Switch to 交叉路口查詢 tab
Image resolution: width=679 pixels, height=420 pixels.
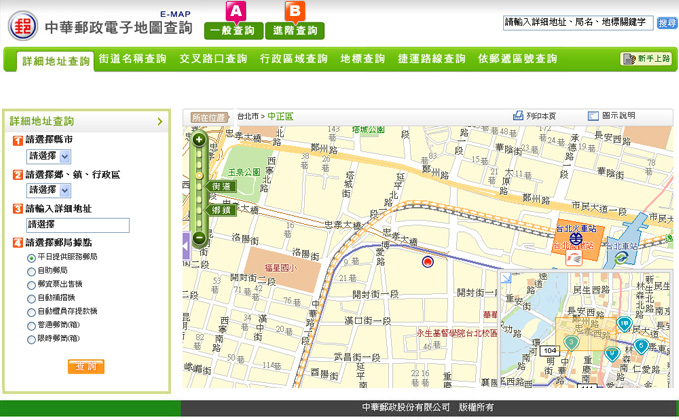[213, 58]
